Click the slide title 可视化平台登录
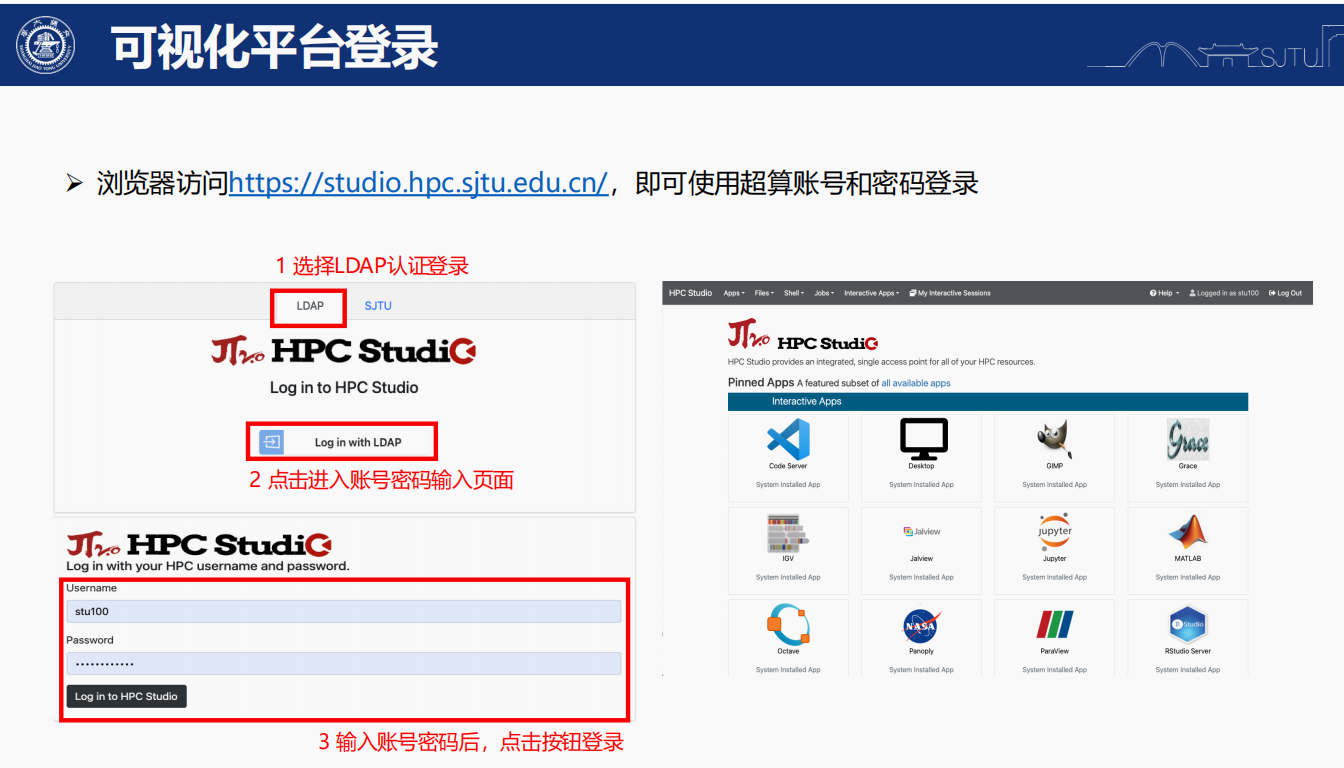Image resolution: width=1344 pixels, height=768 pixels. 275,45
